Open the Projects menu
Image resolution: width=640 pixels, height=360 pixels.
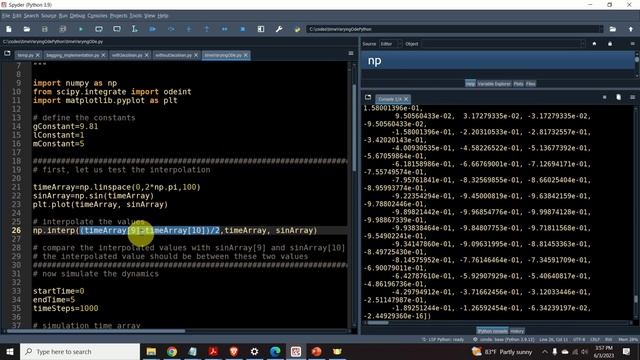(118, 16)
